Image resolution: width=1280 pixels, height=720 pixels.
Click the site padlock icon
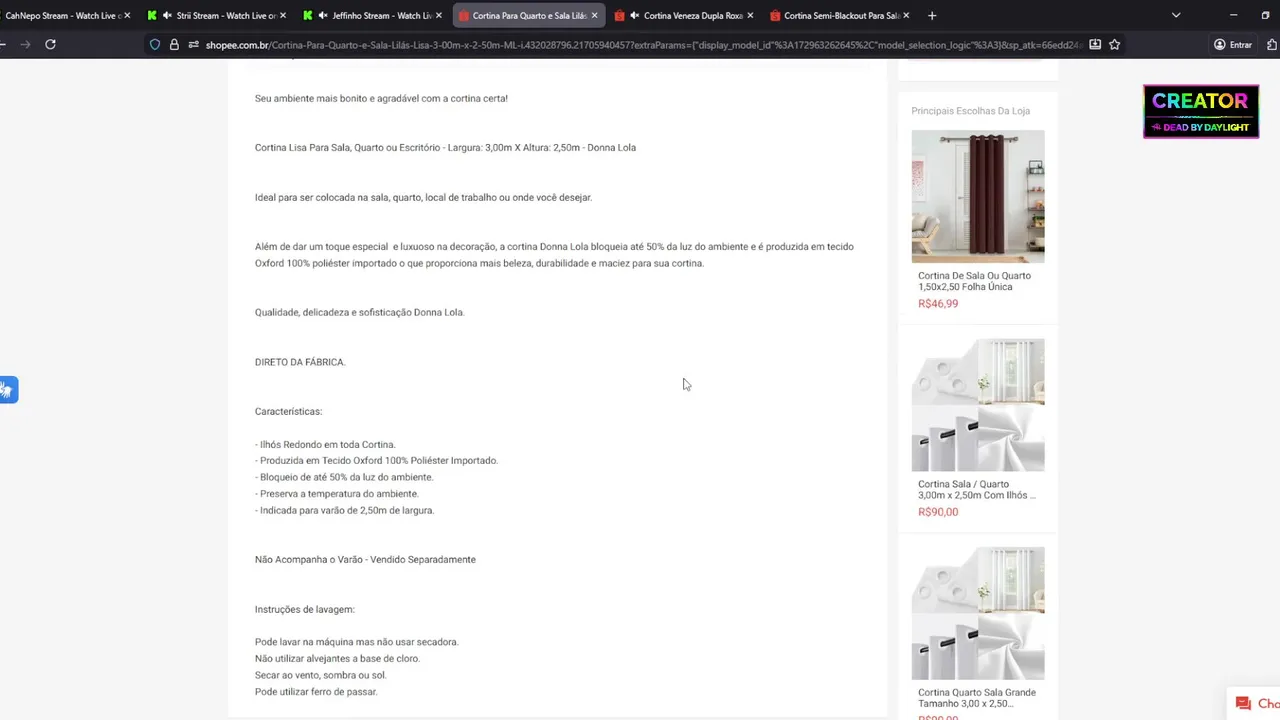coord(174,44)
